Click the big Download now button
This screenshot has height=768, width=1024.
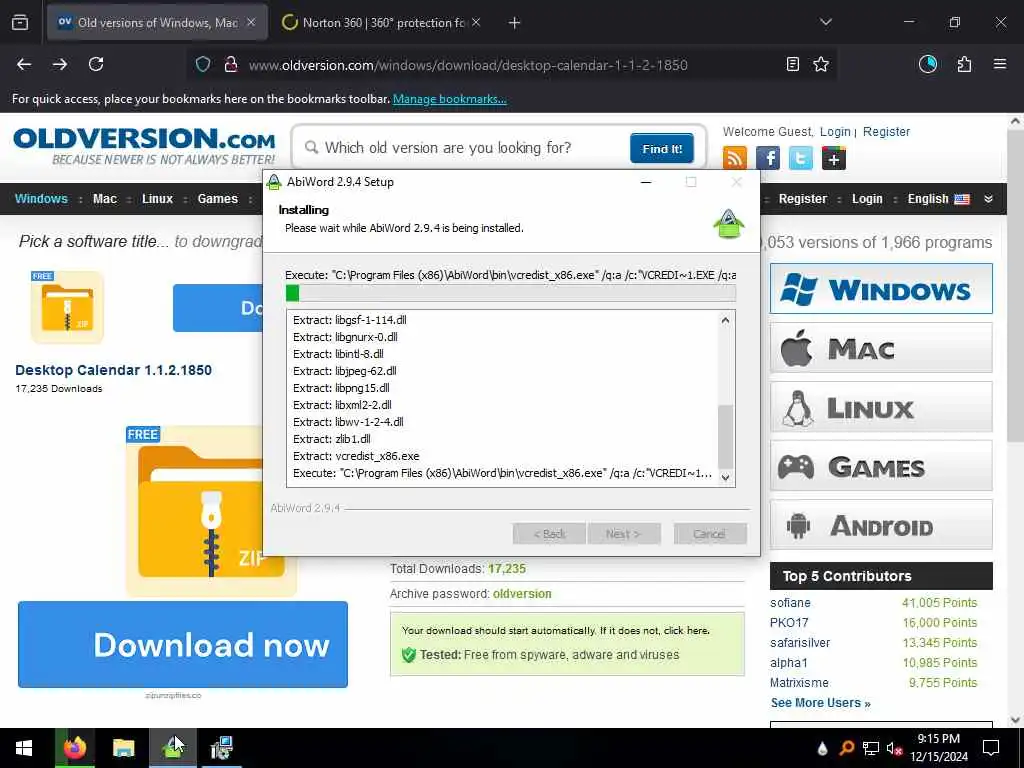[183, 644]
